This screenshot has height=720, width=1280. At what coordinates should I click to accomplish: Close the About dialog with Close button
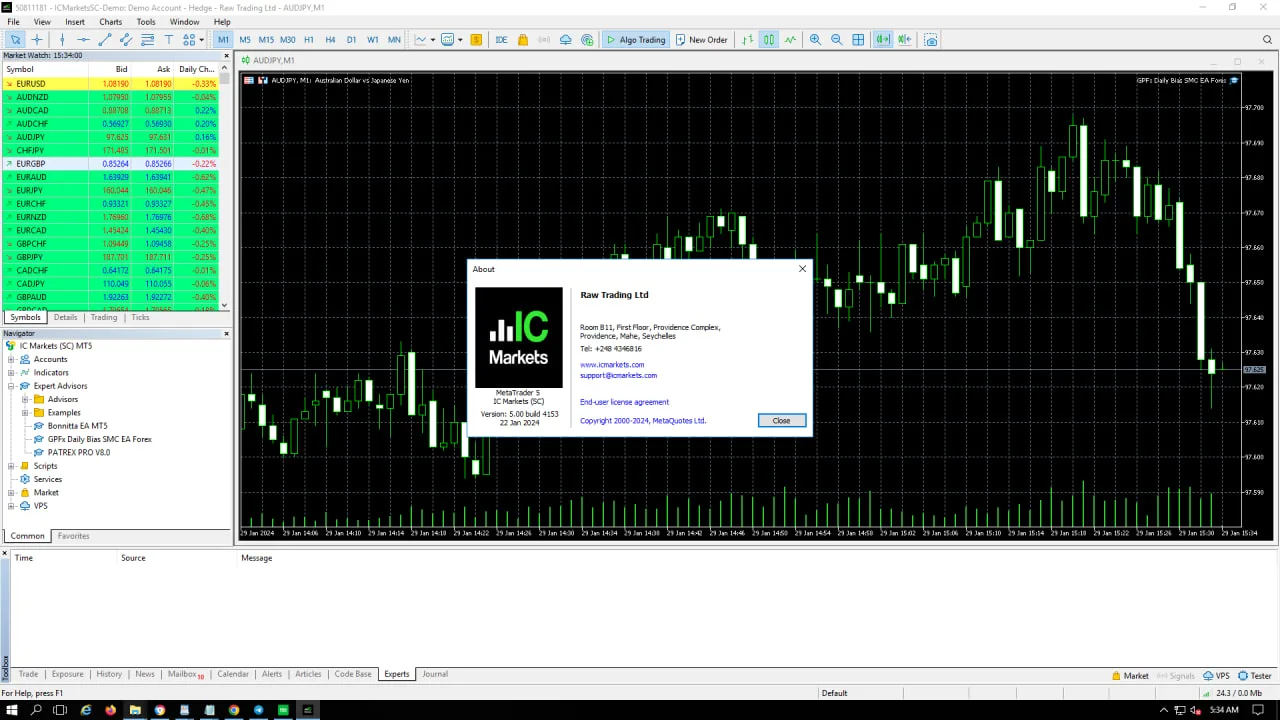[x=781, y=421]
